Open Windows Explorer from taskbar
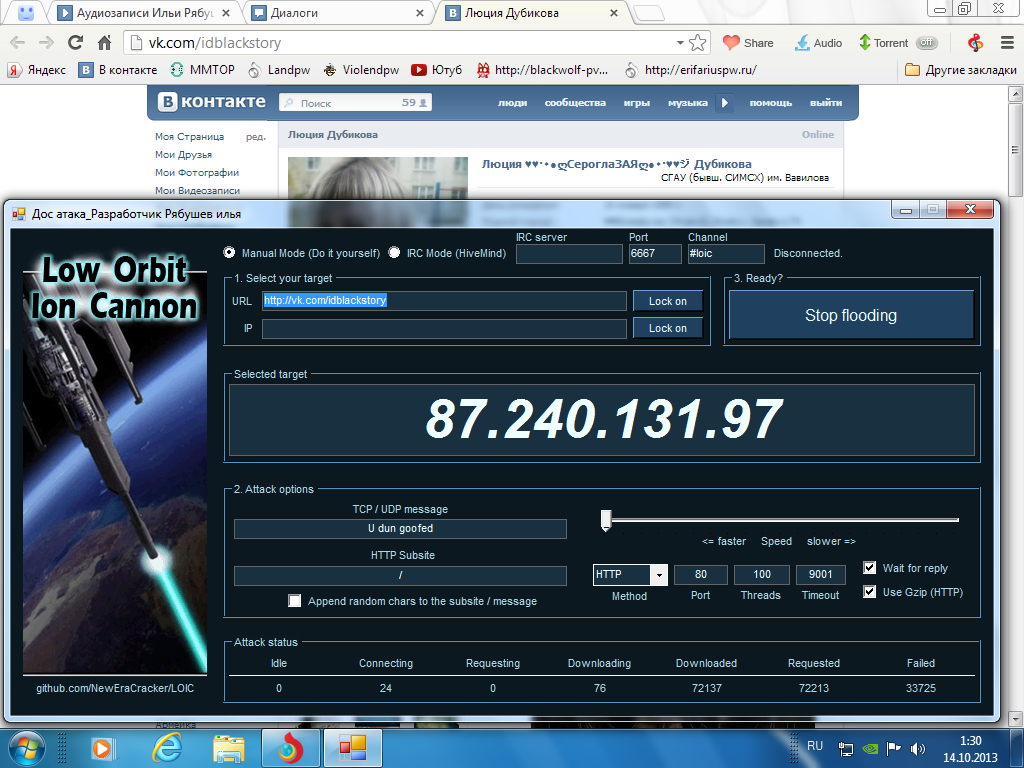 tap(229, 748)
